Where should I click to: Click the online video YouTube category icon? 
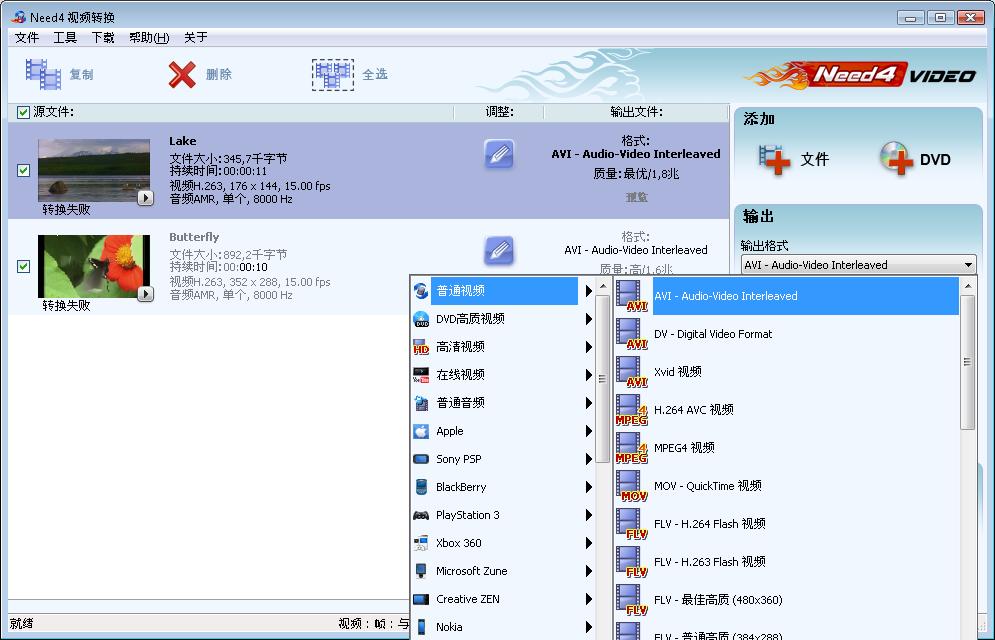pyautogui.click(x=421, y=375)
